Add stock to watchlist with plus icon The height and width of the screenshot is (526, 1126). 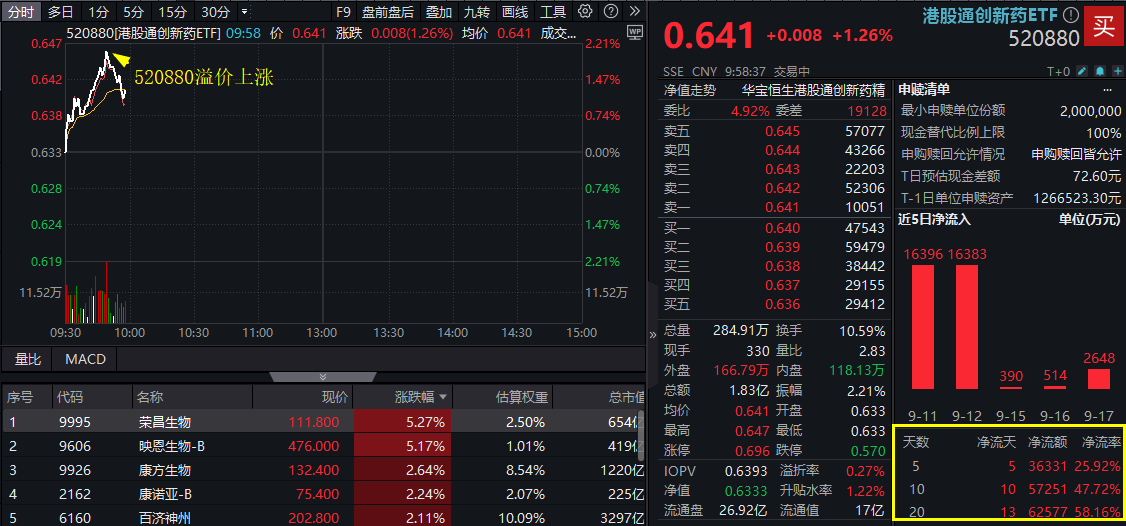tap(1115, 72)
